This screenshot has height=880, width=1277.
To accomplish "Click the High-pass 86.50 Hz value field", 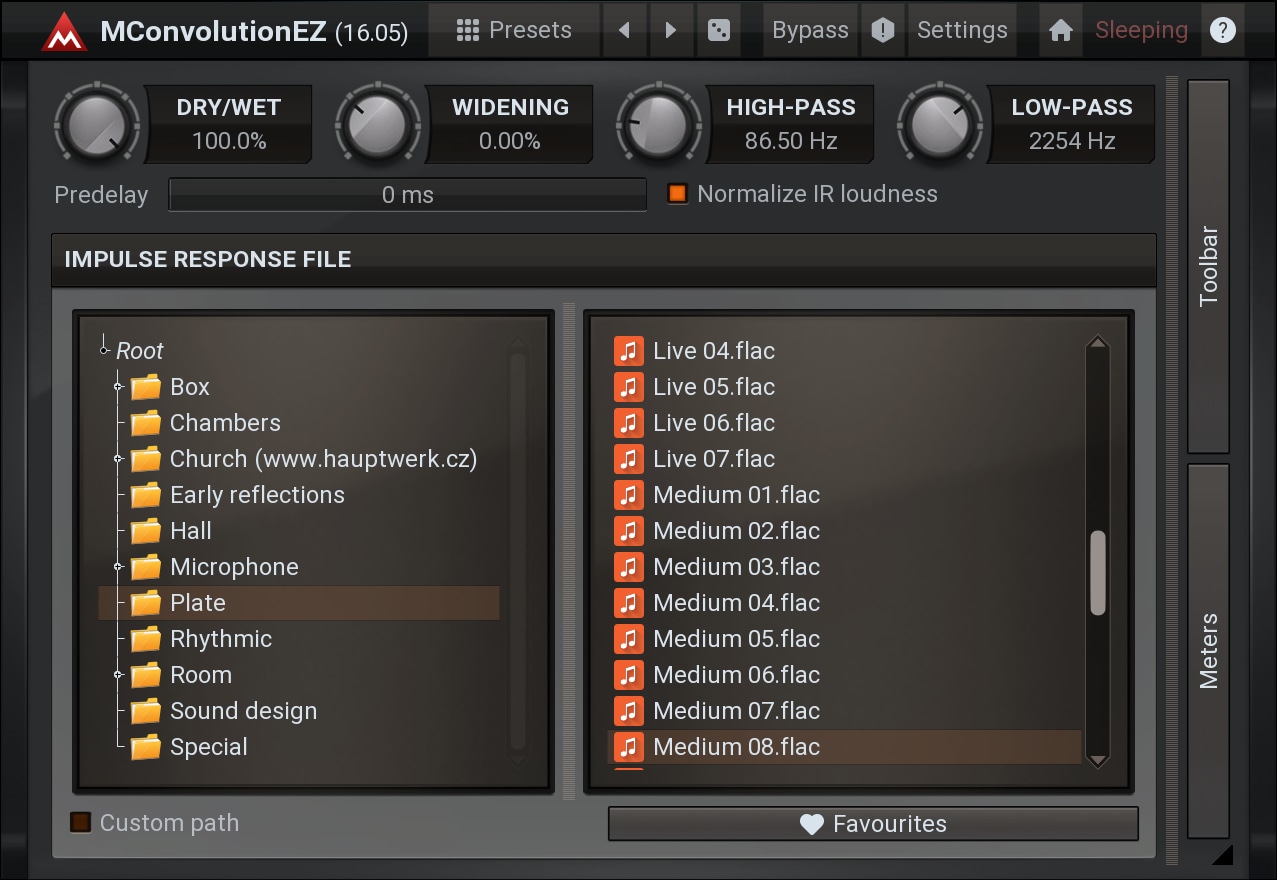I will click(x=791, y=141).
